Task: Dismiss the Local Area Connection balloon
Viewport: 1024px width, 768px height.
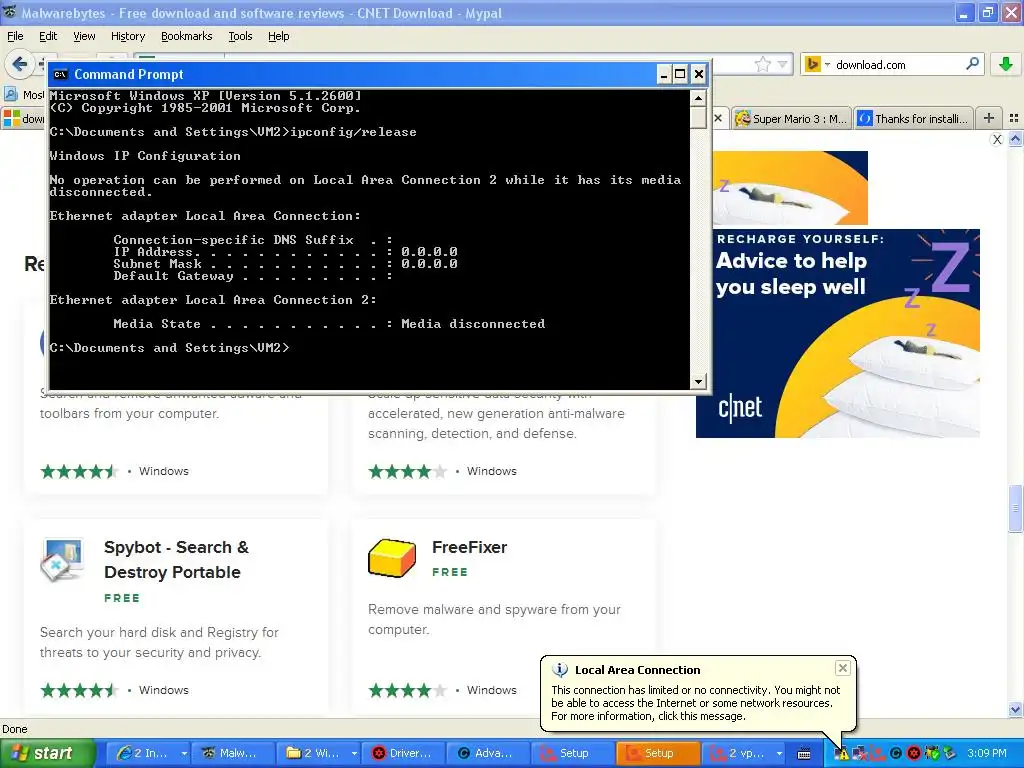Action: click(x=842, y=668)
